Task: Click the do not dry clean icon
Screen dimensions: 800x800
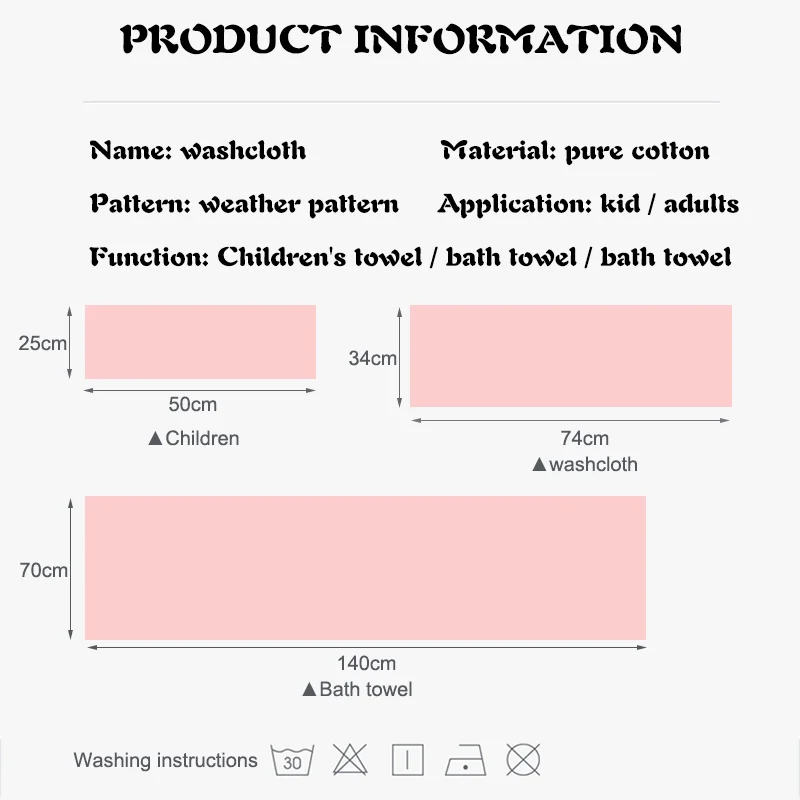Action: (x=523, y=761)
